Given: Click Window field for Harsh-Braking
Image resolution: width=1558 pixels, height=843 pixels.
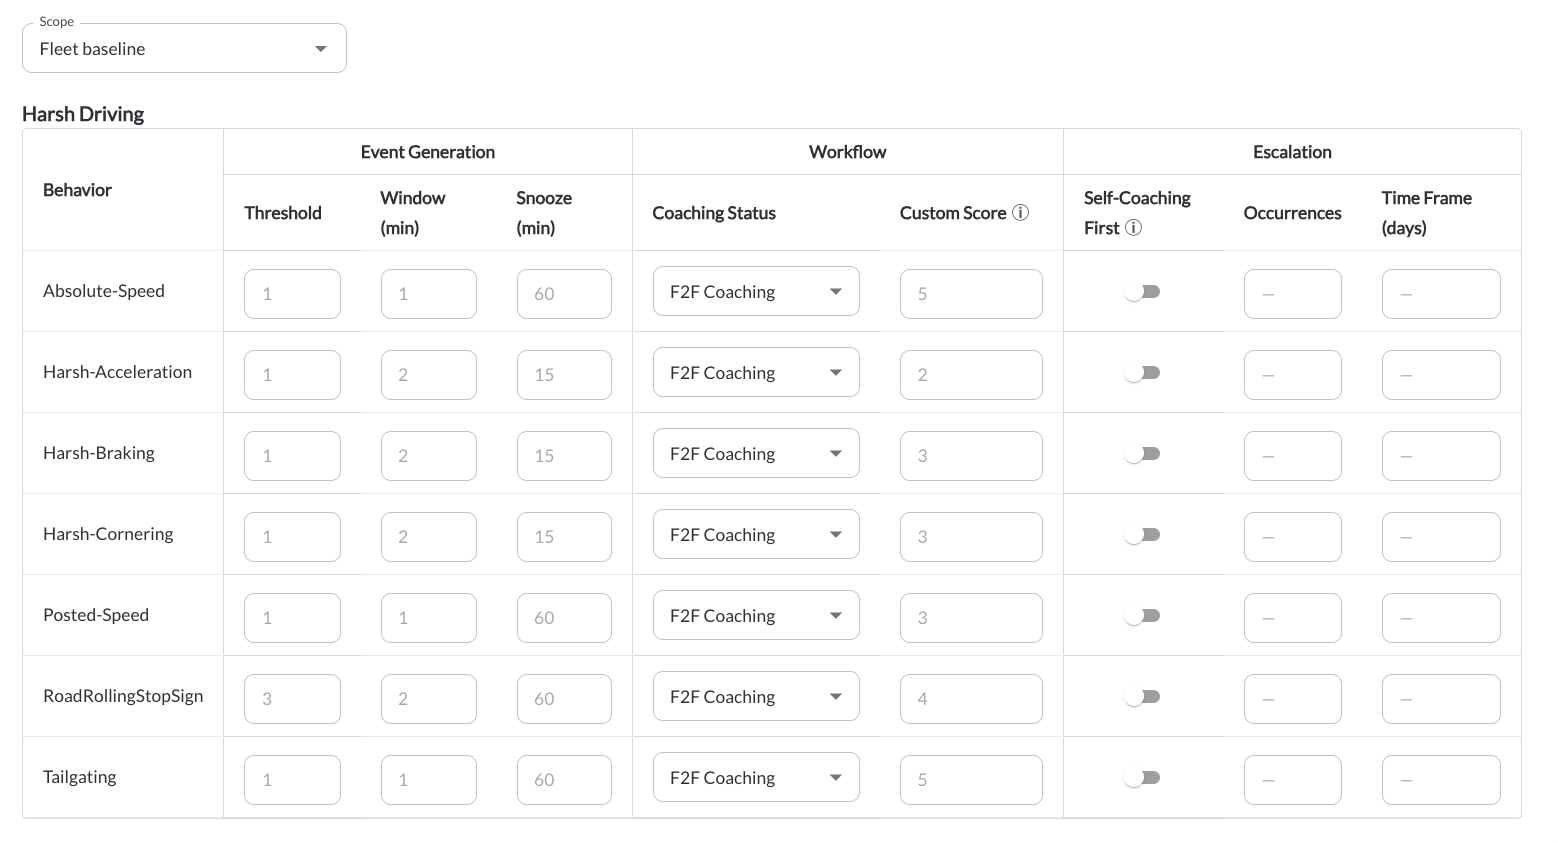Looking at the screenshot, I should click(x=428, y=456).
